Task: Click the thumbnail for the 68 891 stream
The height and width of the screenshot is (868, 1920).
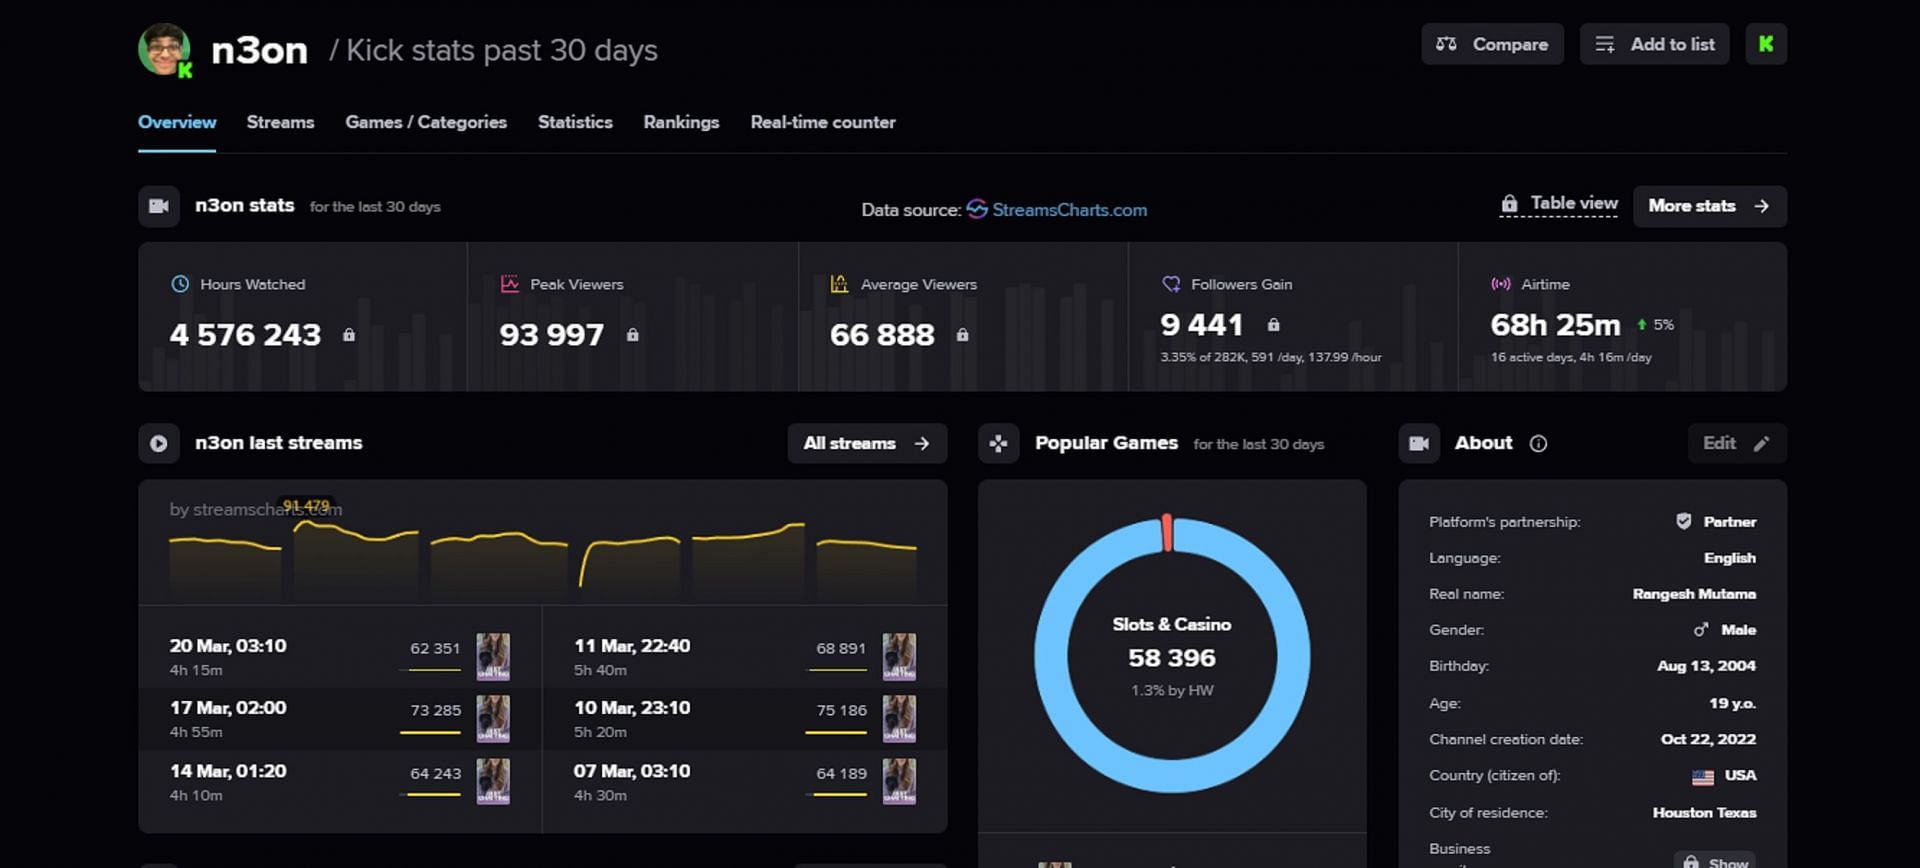Action: click(899, 657)
